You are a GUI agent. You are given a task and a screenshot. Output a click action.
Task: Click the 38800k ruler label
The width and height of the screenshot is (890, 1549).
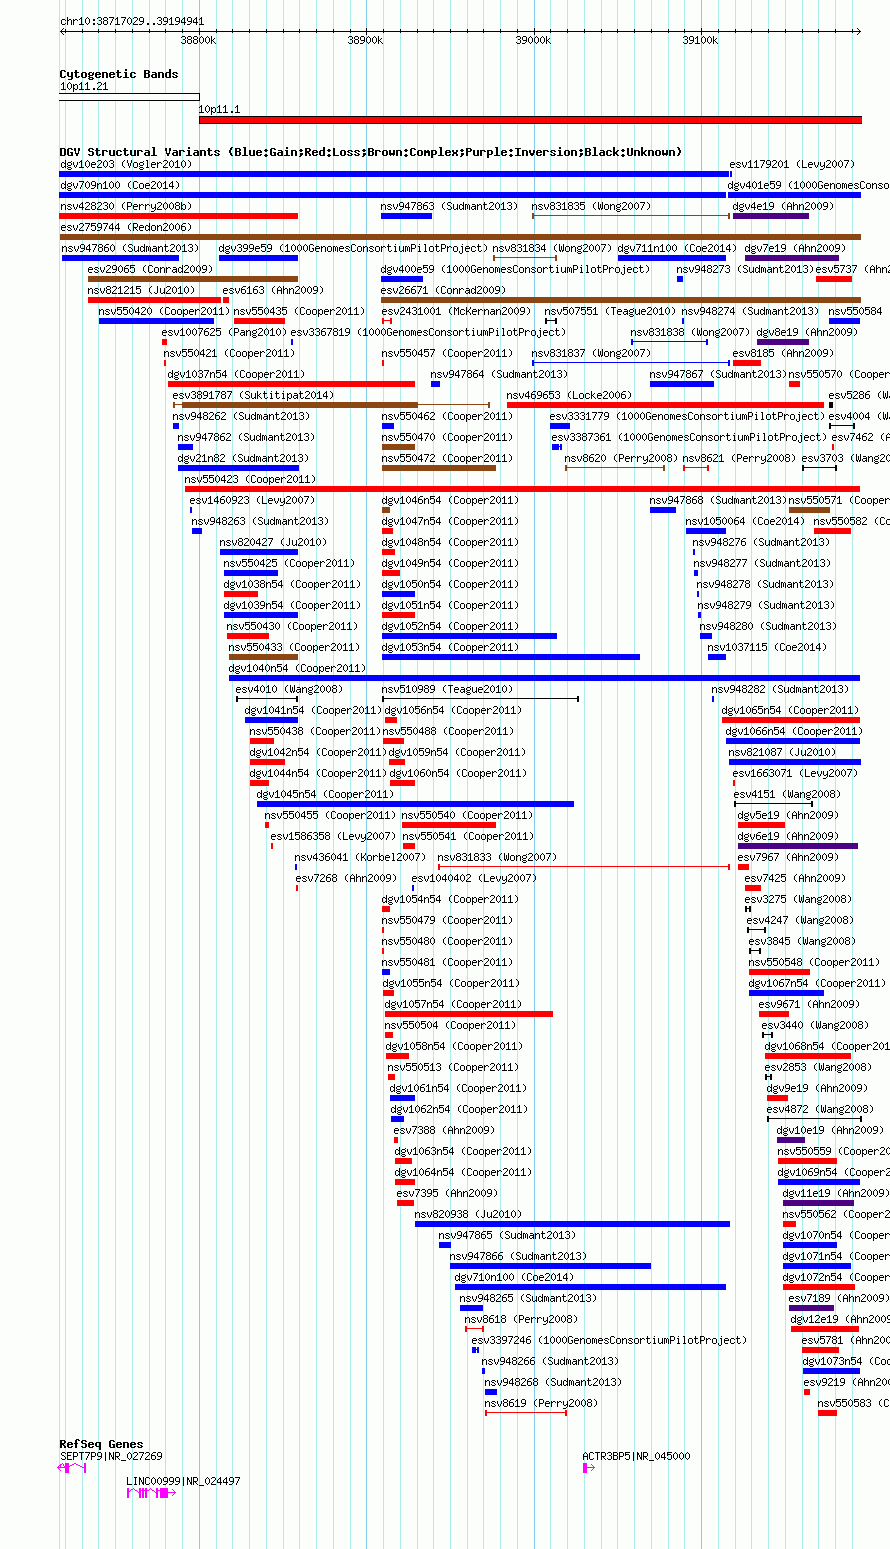[x=198, y=40]
